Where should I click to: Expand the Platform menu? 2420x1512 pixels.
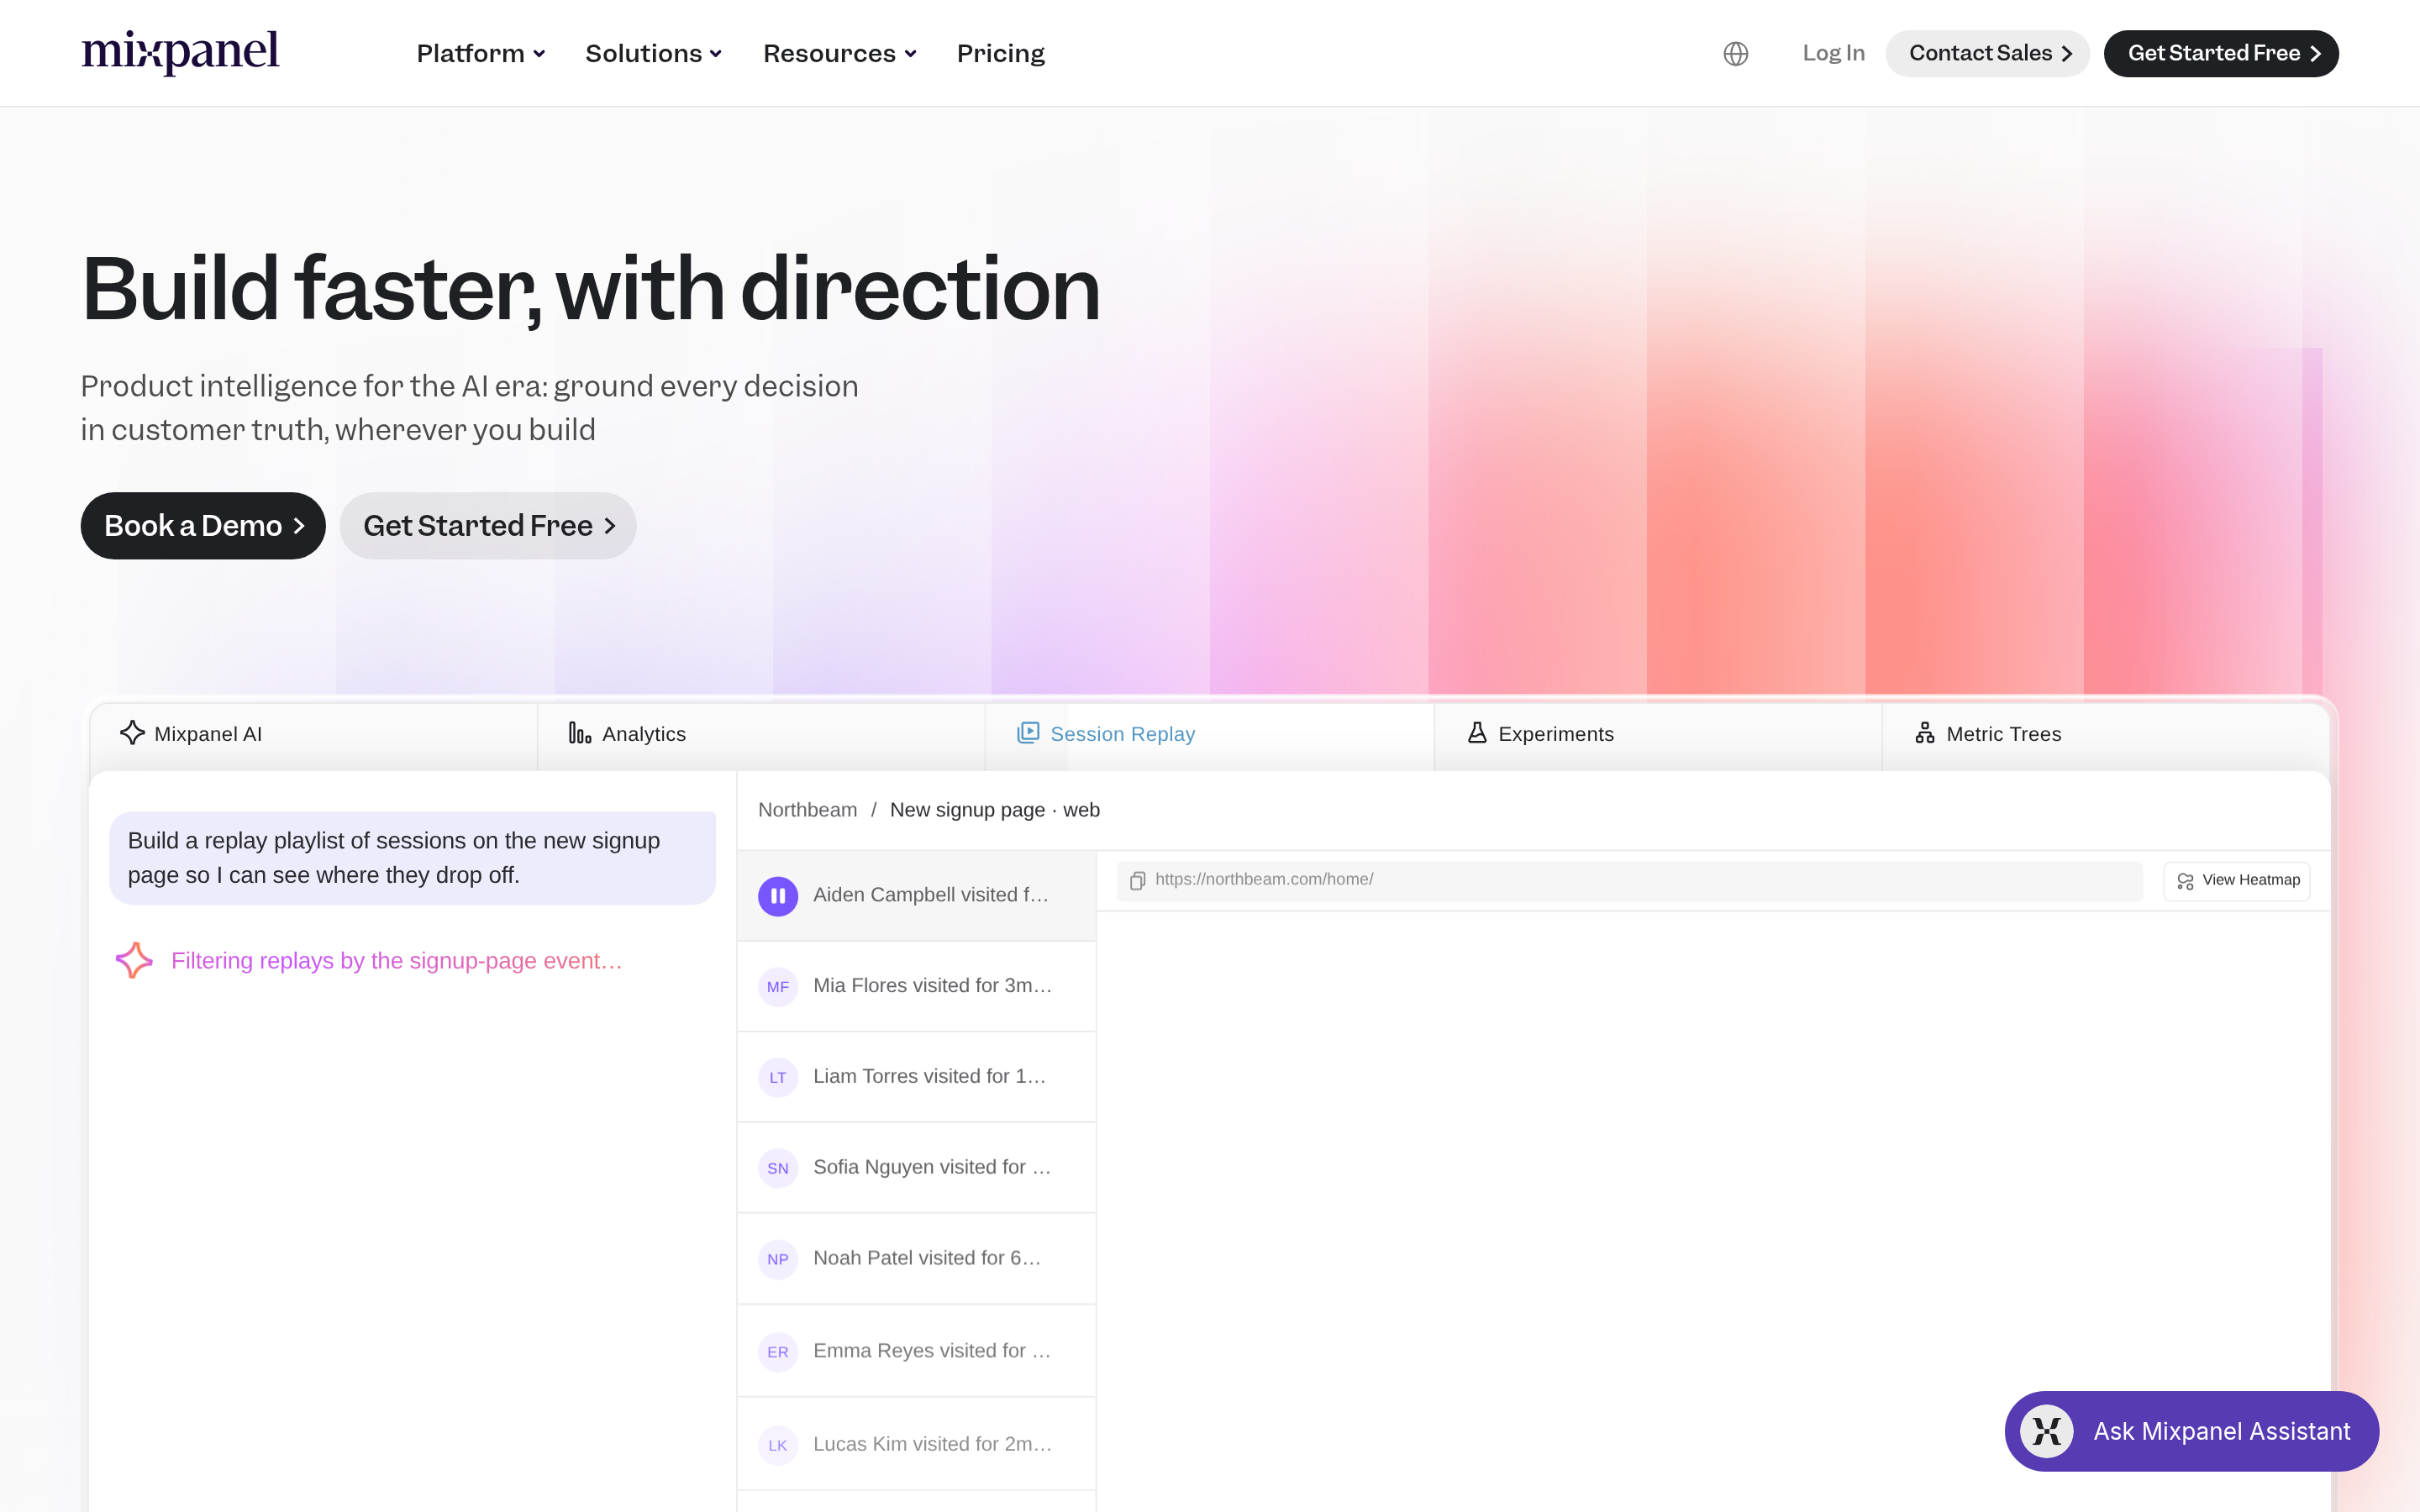480,53
